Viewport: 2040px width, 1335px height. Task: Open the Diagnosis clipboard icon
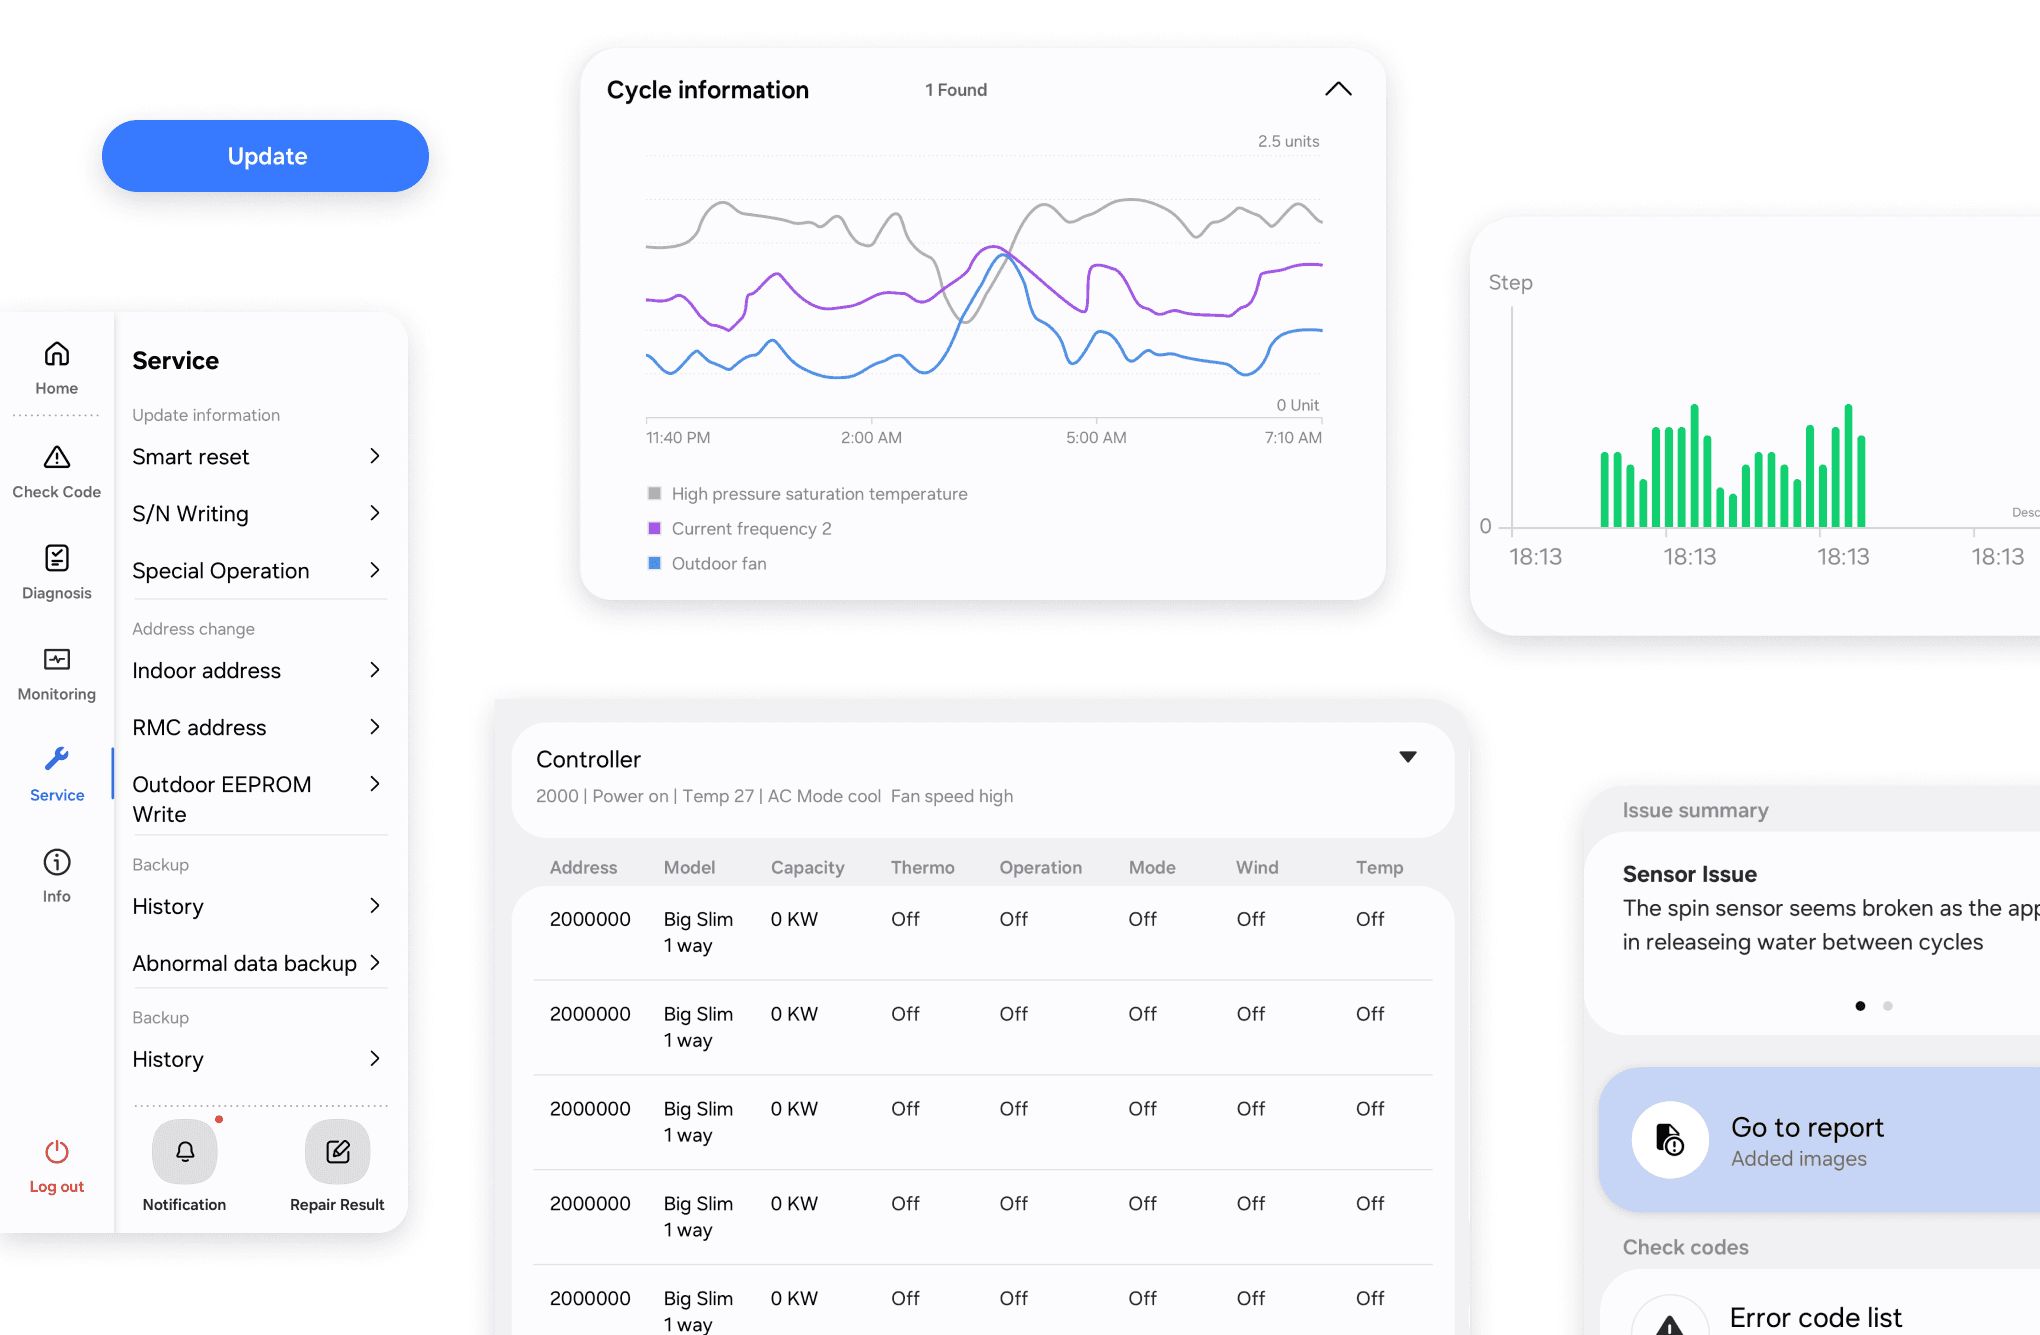[x=57, y=558]
